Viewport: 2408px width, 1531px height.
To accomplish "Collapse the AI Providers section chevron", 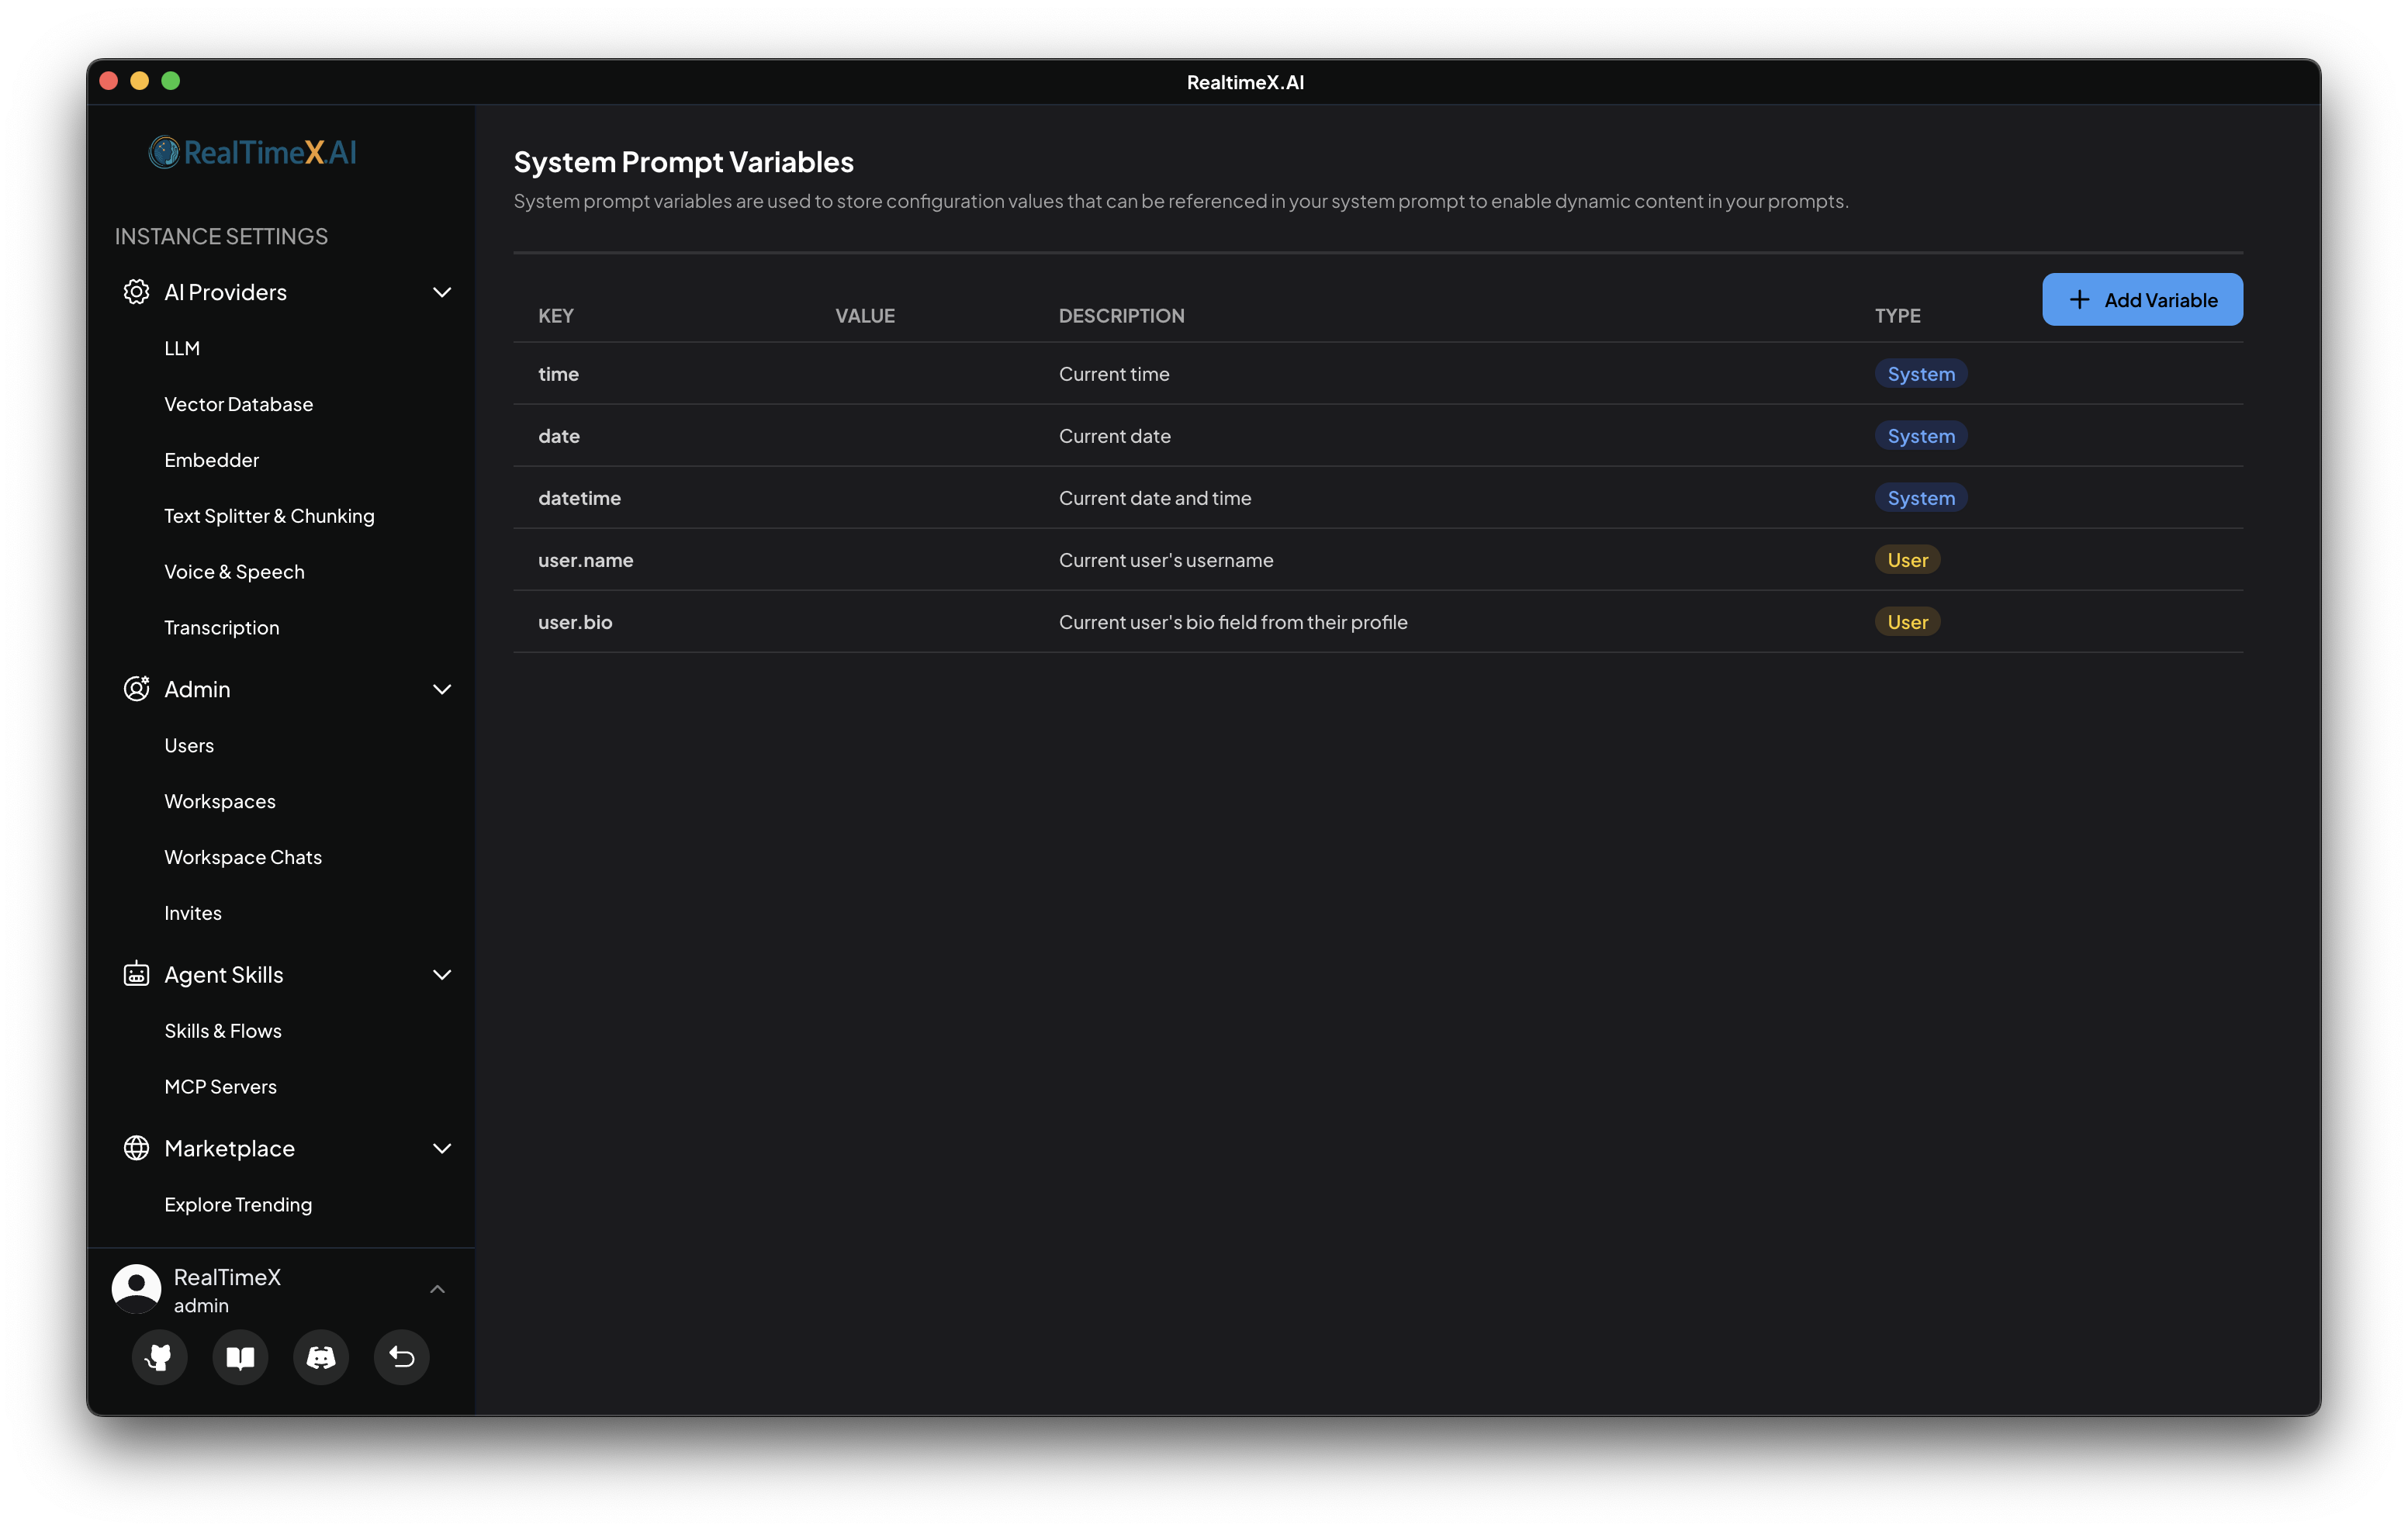I will 442,291.
